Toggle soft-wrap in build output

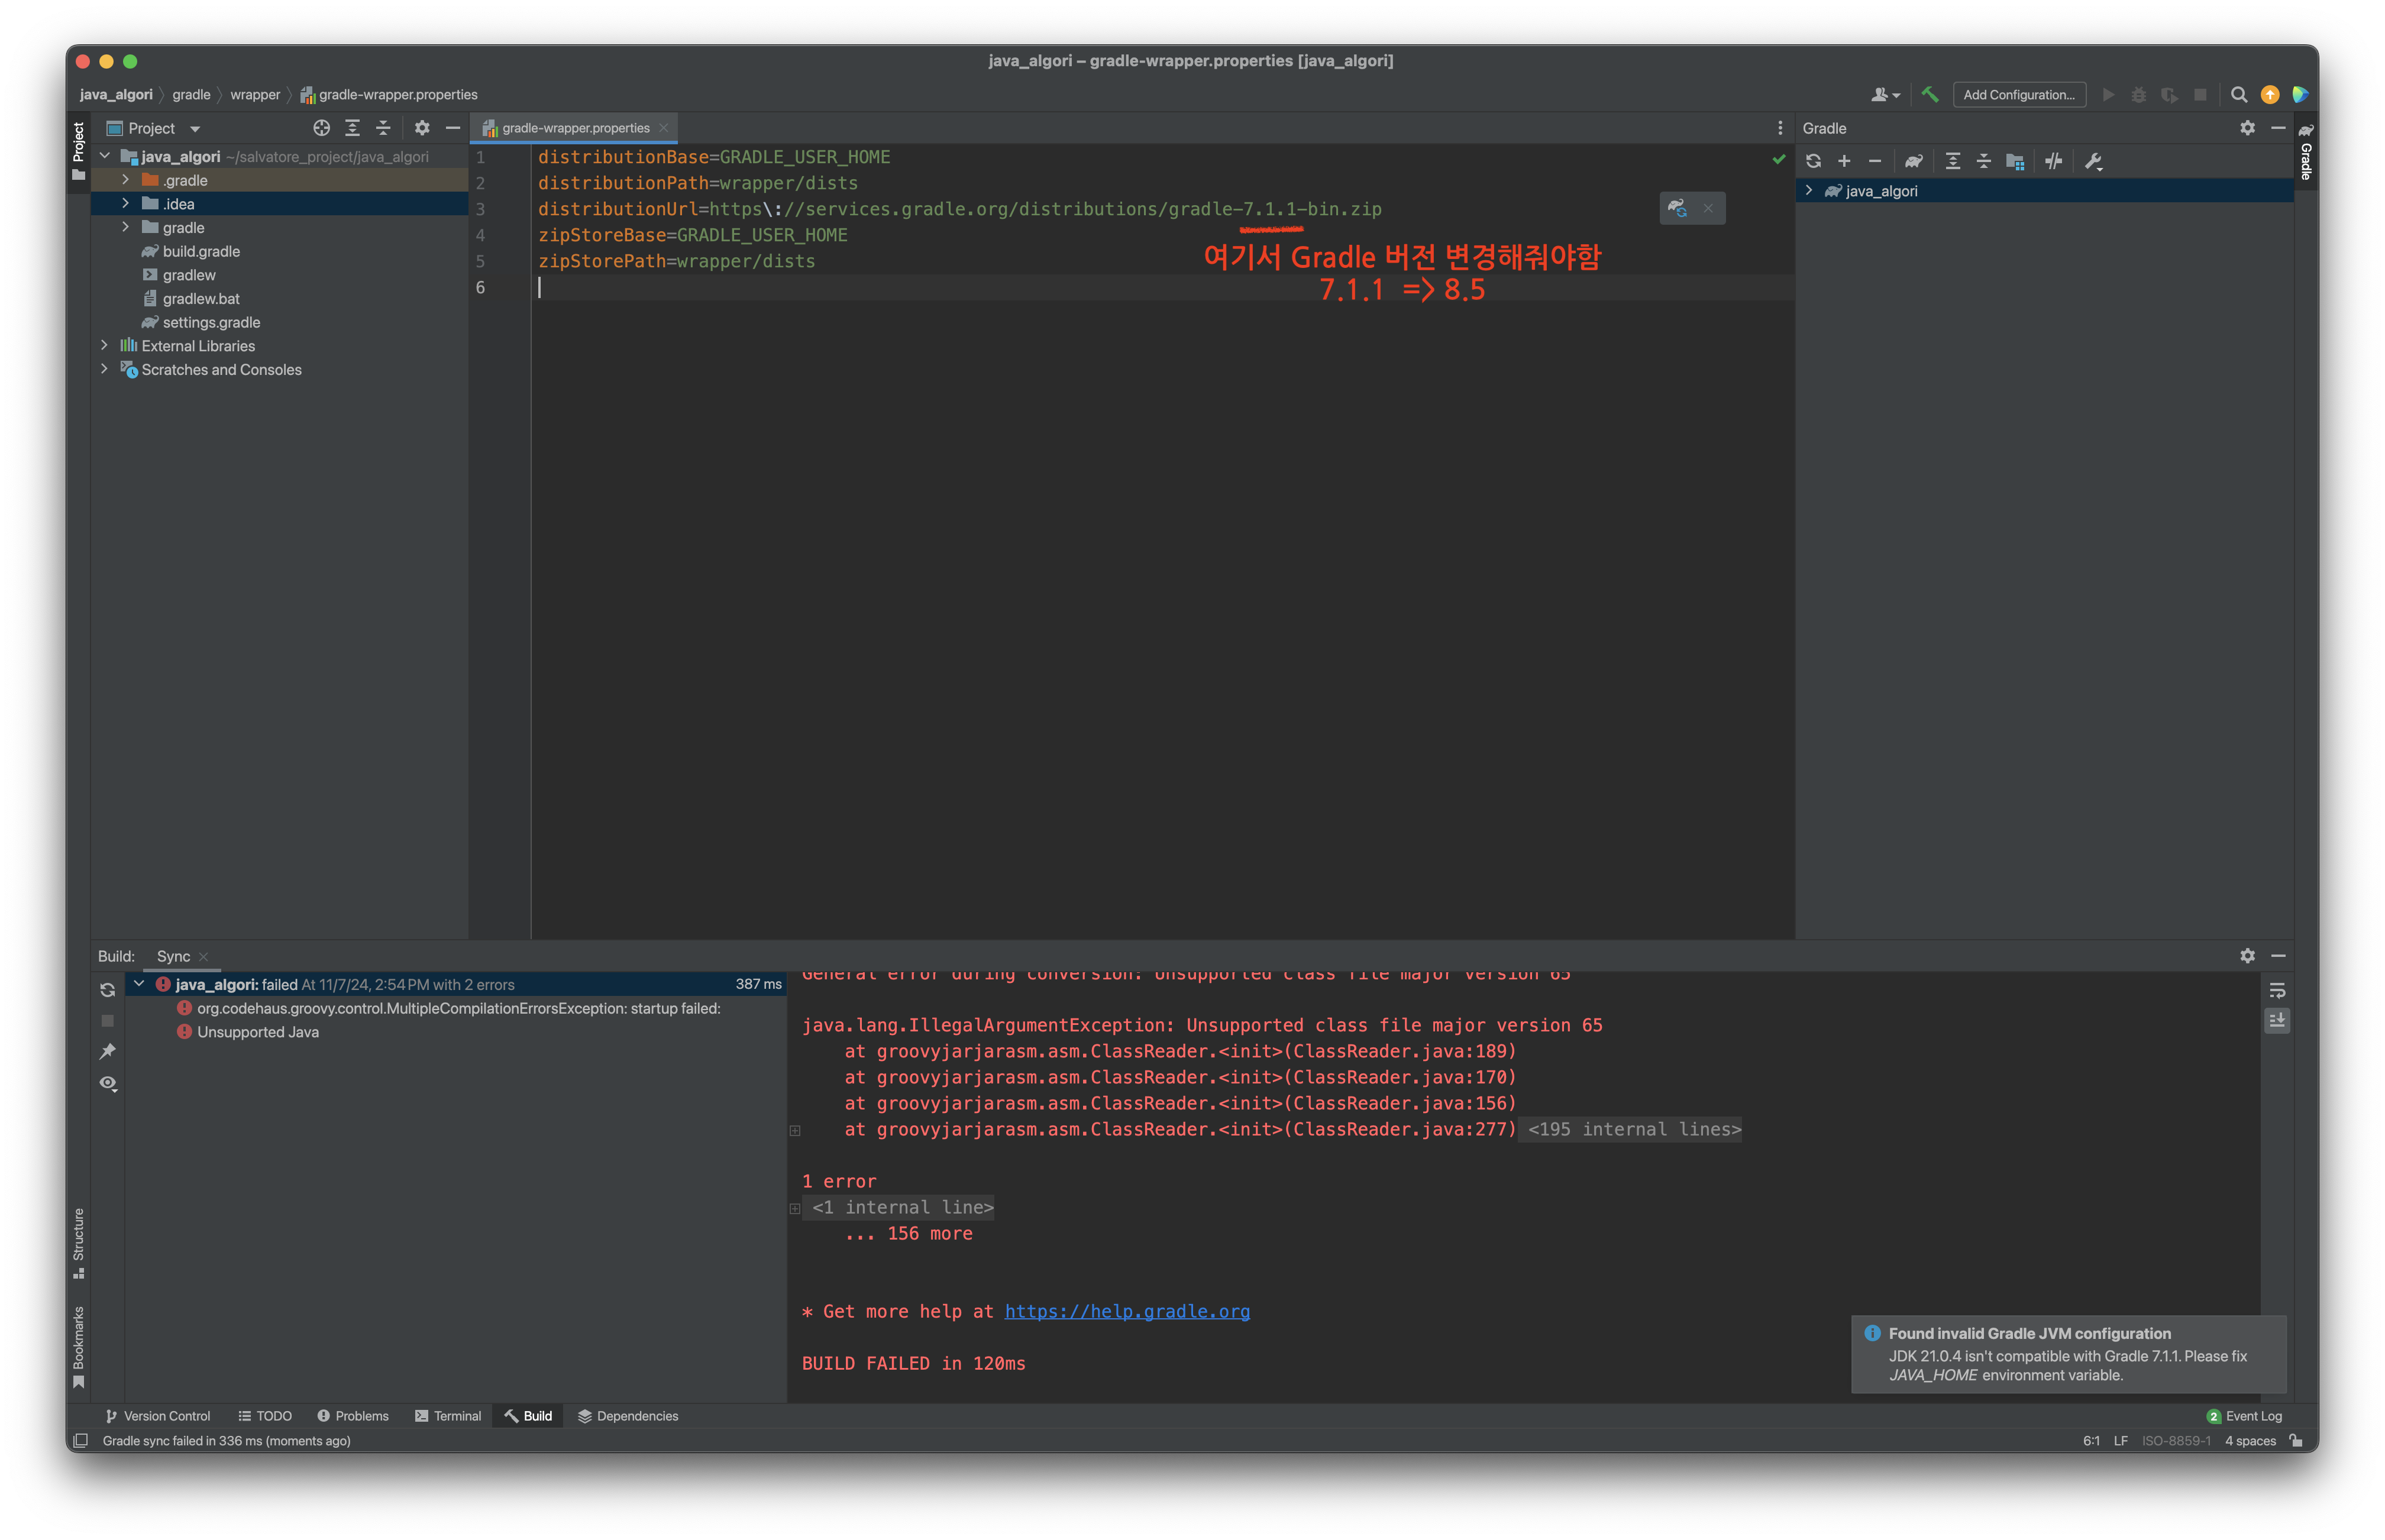(2277, 990)
